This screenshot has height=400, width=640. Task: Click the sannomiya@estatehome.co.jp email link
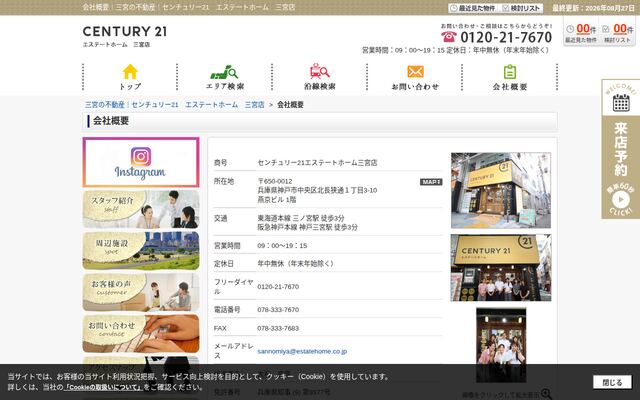pyautogui.click(x=302, y=351)
